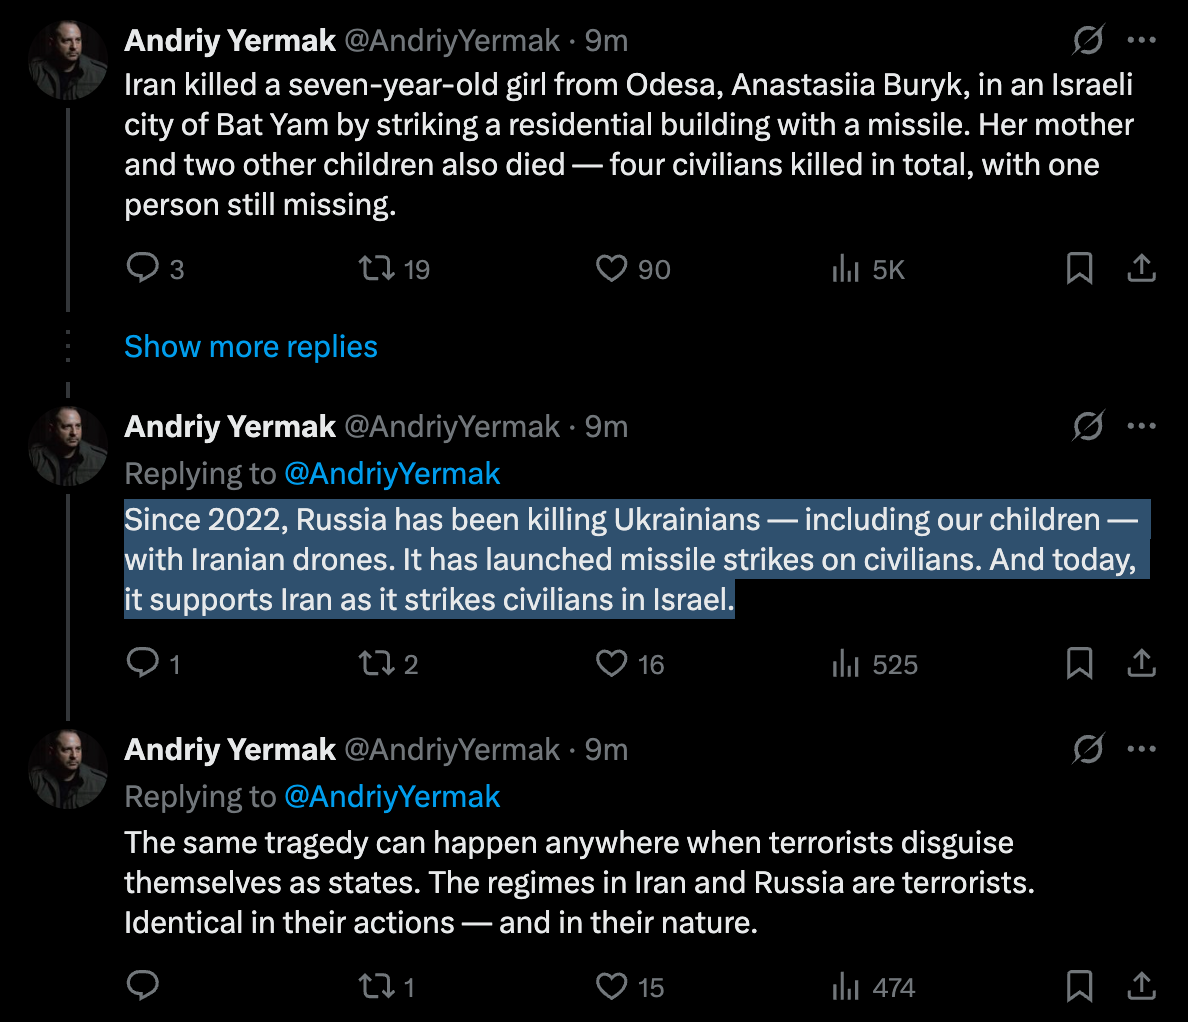The image size is (1188, 1022).
Task: Retweet the tweet with 19 reposts
Action: click(377, 268)
